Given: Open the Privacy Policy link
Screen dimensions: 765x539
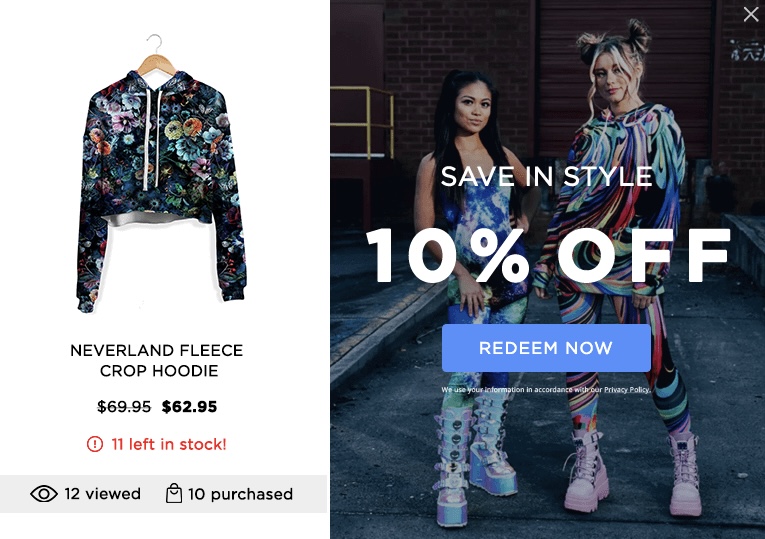Looking at the screenshot, I should click(626, 389).
